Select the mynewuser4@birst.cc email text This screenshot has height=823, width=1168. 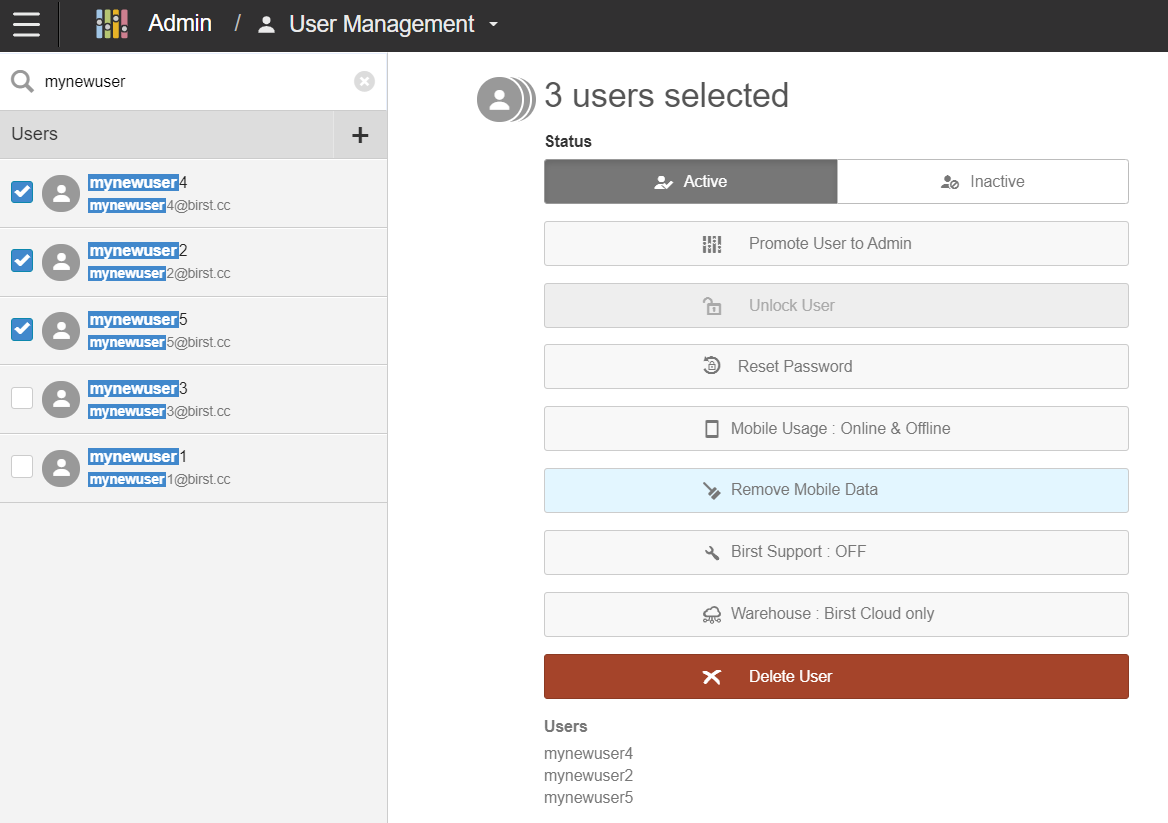point(159,206)
